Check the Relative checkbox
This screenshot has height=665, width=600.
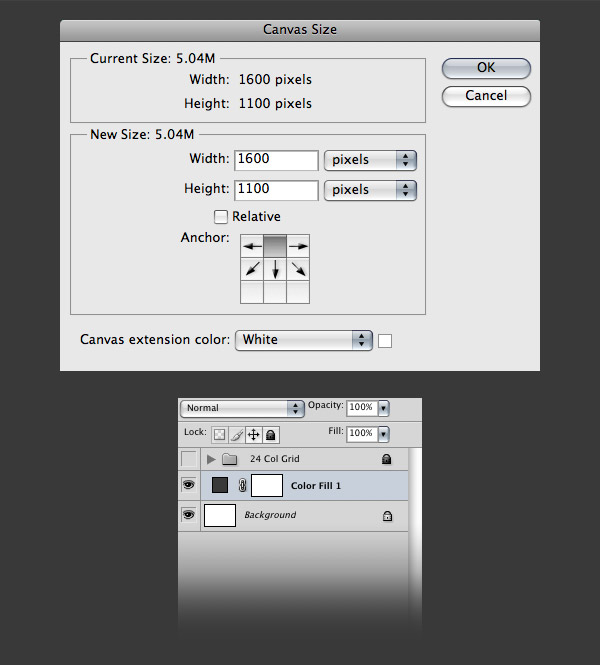coord(220,217)
